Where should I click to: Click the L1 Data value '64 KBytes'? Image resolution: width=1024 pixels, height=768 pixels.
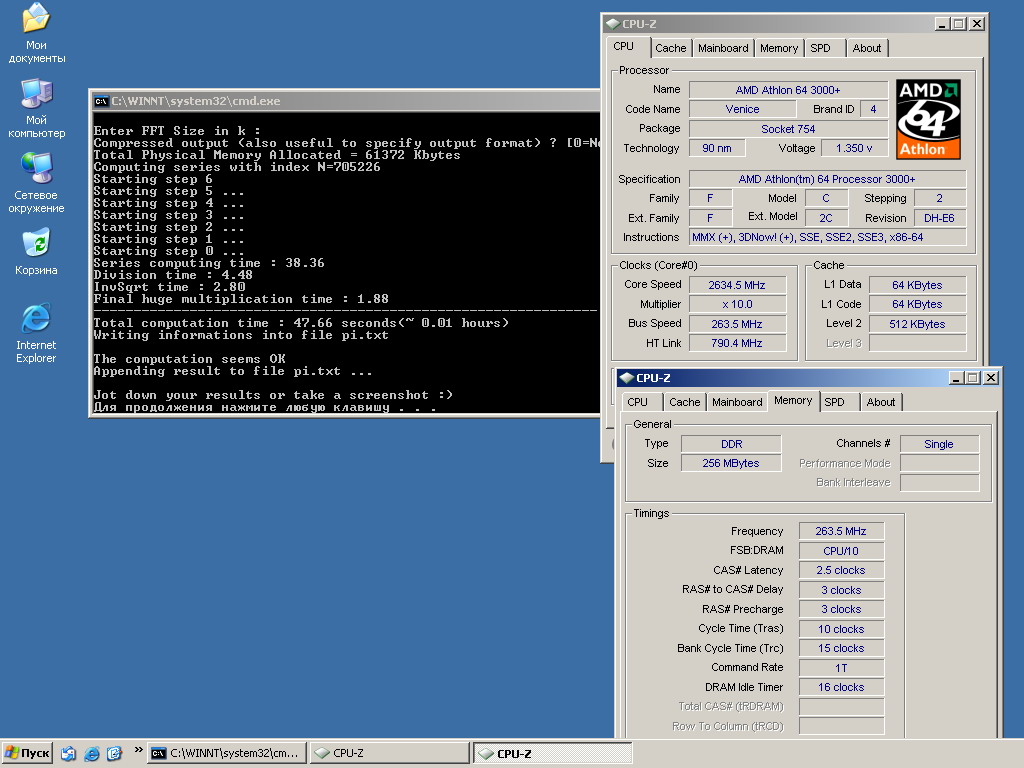[x=917, y=285]
